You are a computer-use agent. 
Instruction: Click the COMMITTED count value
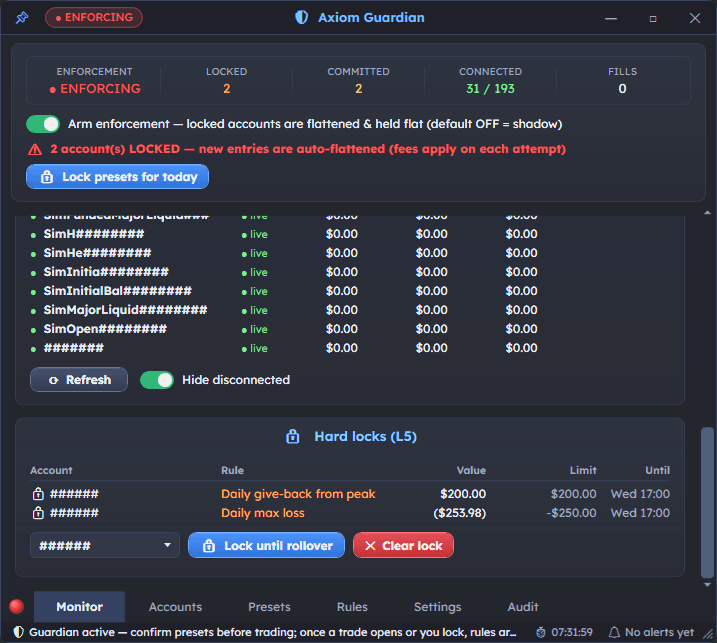(x=358, y=89)
